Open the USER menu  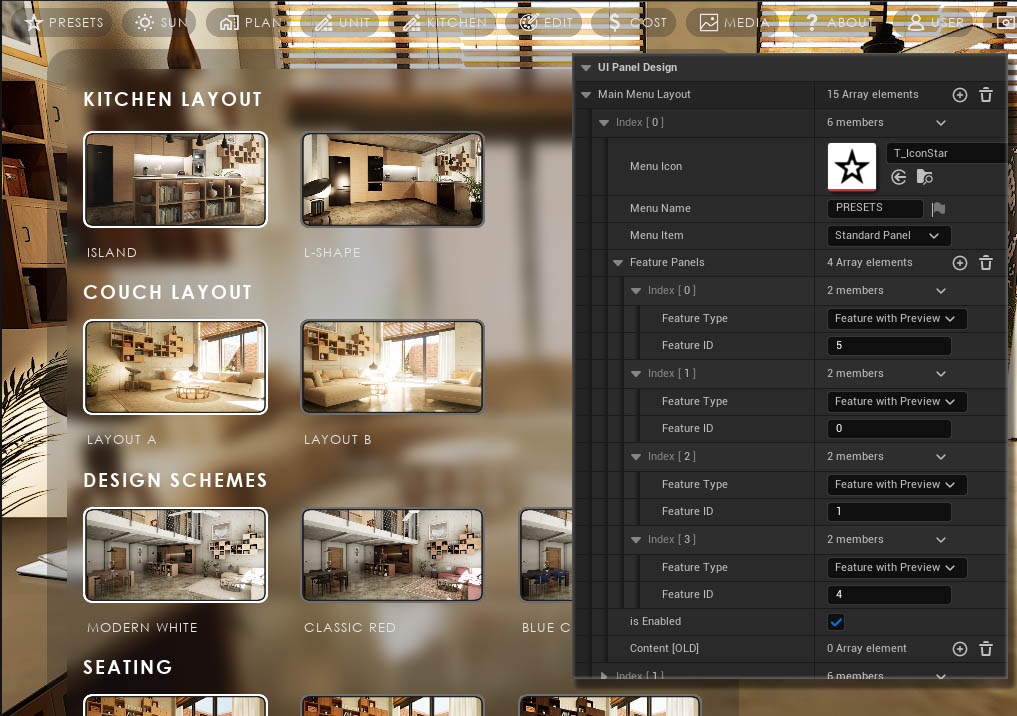pos(935,23)
